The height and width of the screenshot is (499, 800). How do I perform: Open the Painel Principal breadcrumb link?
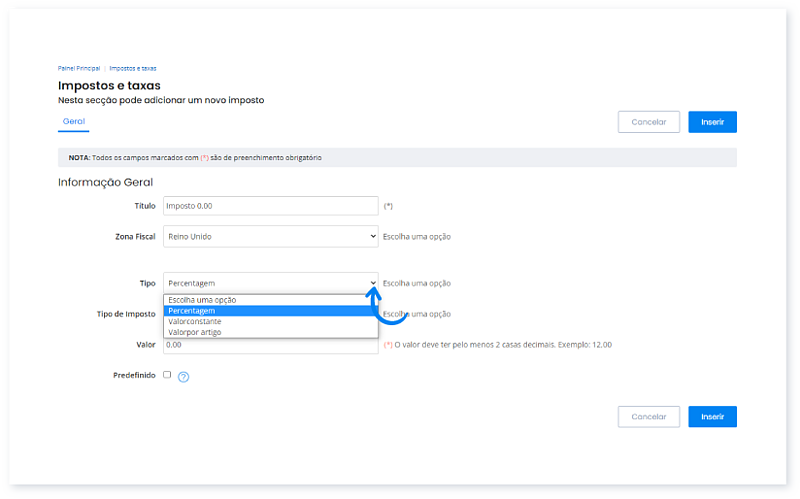pyautogui.click(x=78, y=68)
